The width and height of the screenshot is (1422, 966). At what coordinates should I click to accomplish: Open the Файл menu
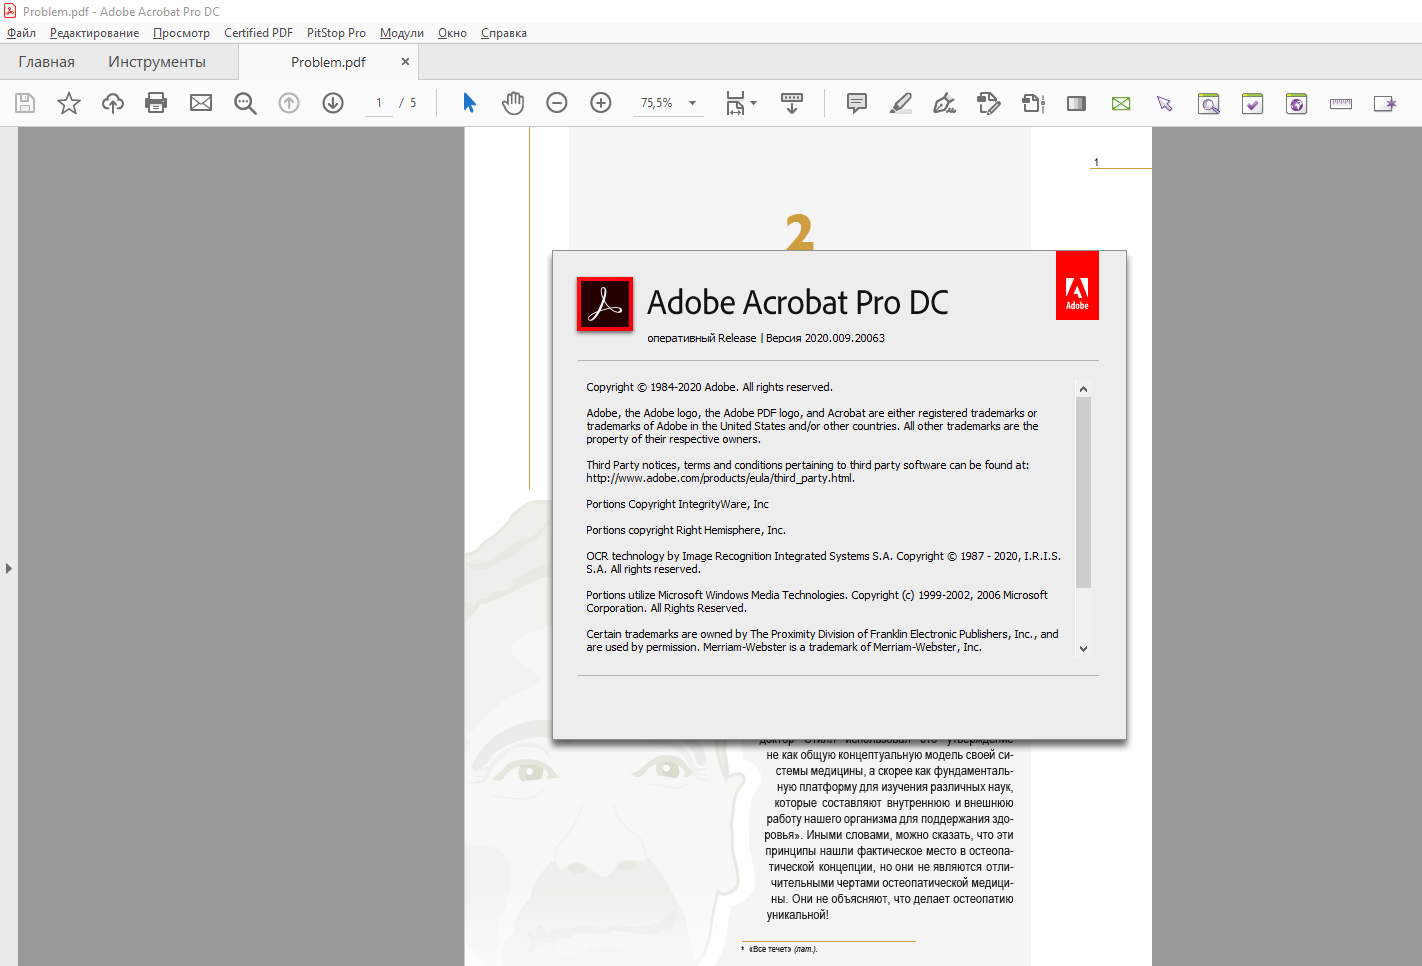click(x=21, y=33)
